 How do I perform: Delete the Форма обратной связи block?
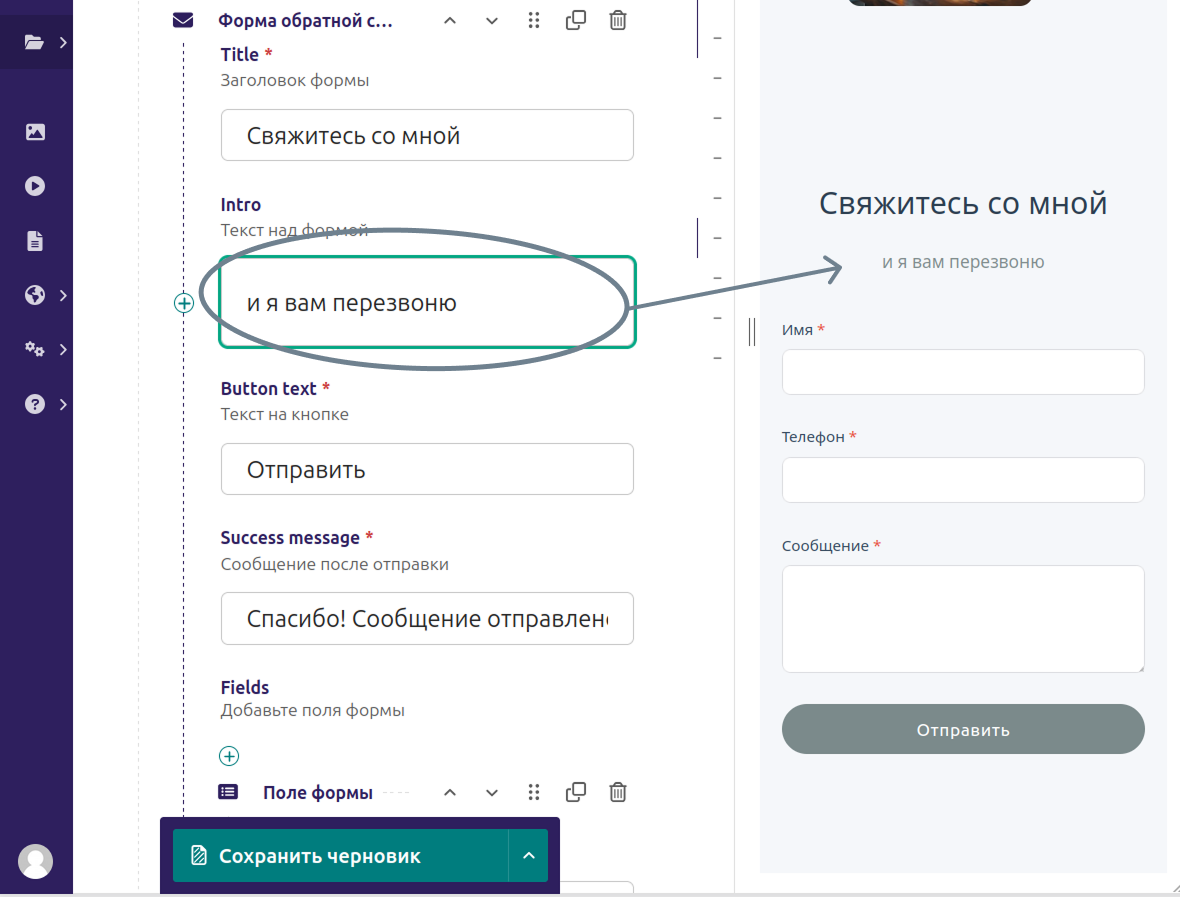(618, 20)
